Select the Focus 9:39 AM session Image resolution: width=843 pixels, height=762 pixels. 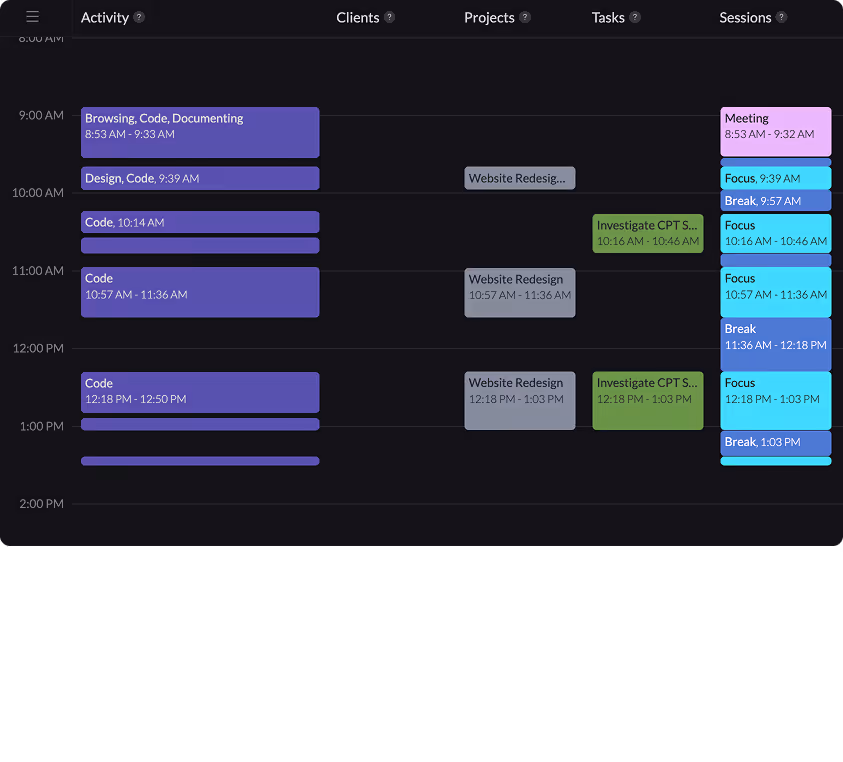[x=776, y=178]
